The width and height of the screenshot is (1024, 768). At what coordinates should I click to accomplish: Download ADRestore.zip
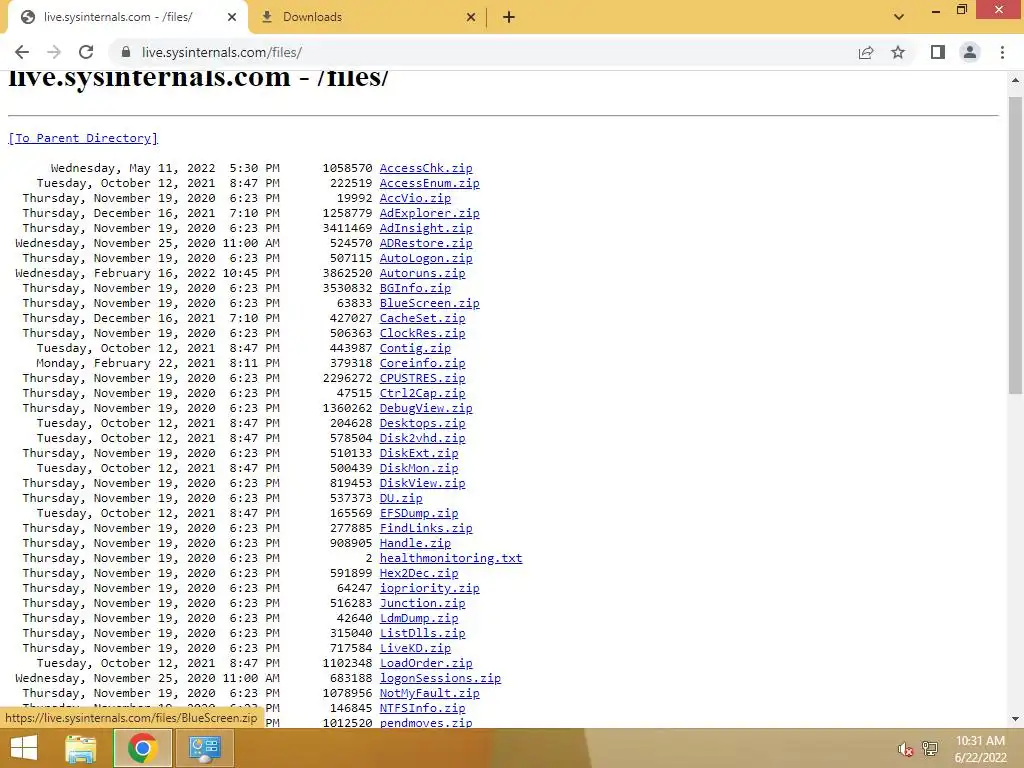click(426, 243)
